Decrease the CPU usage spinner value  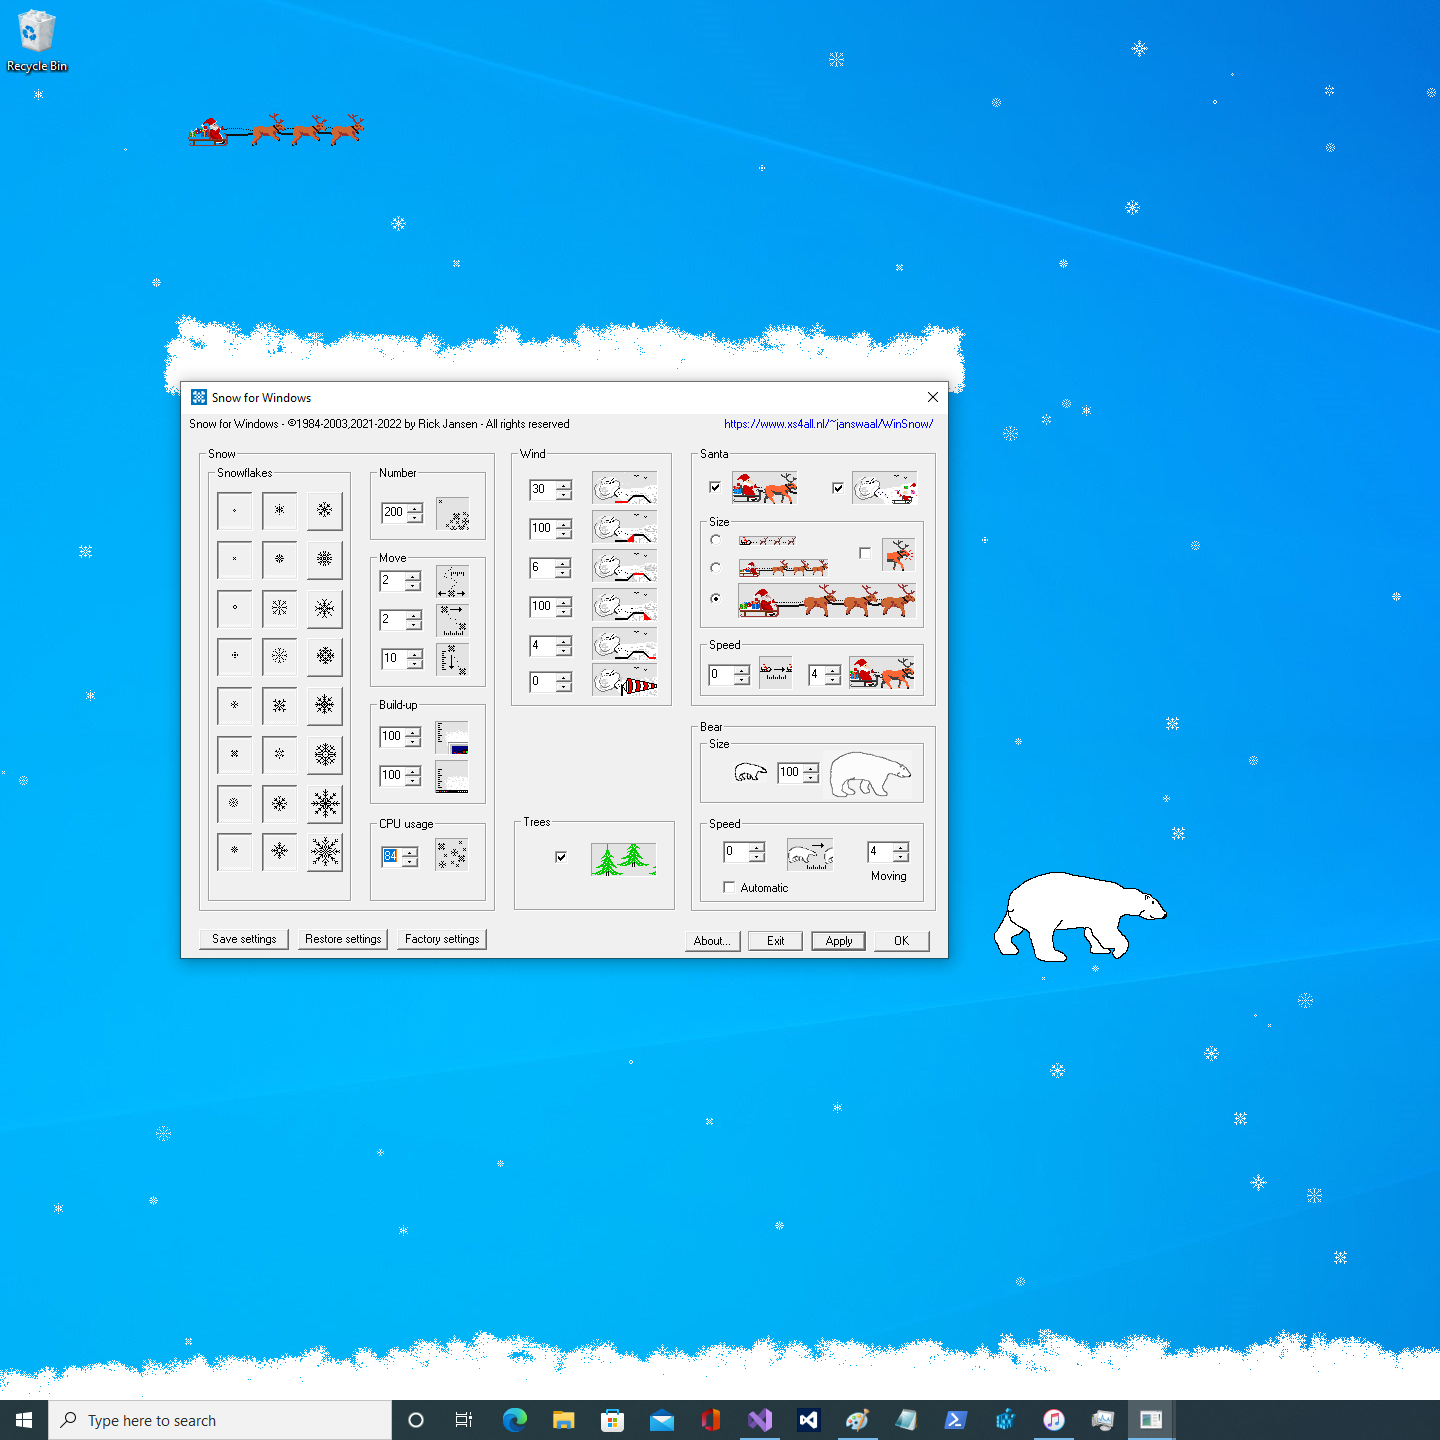(410, 862)
